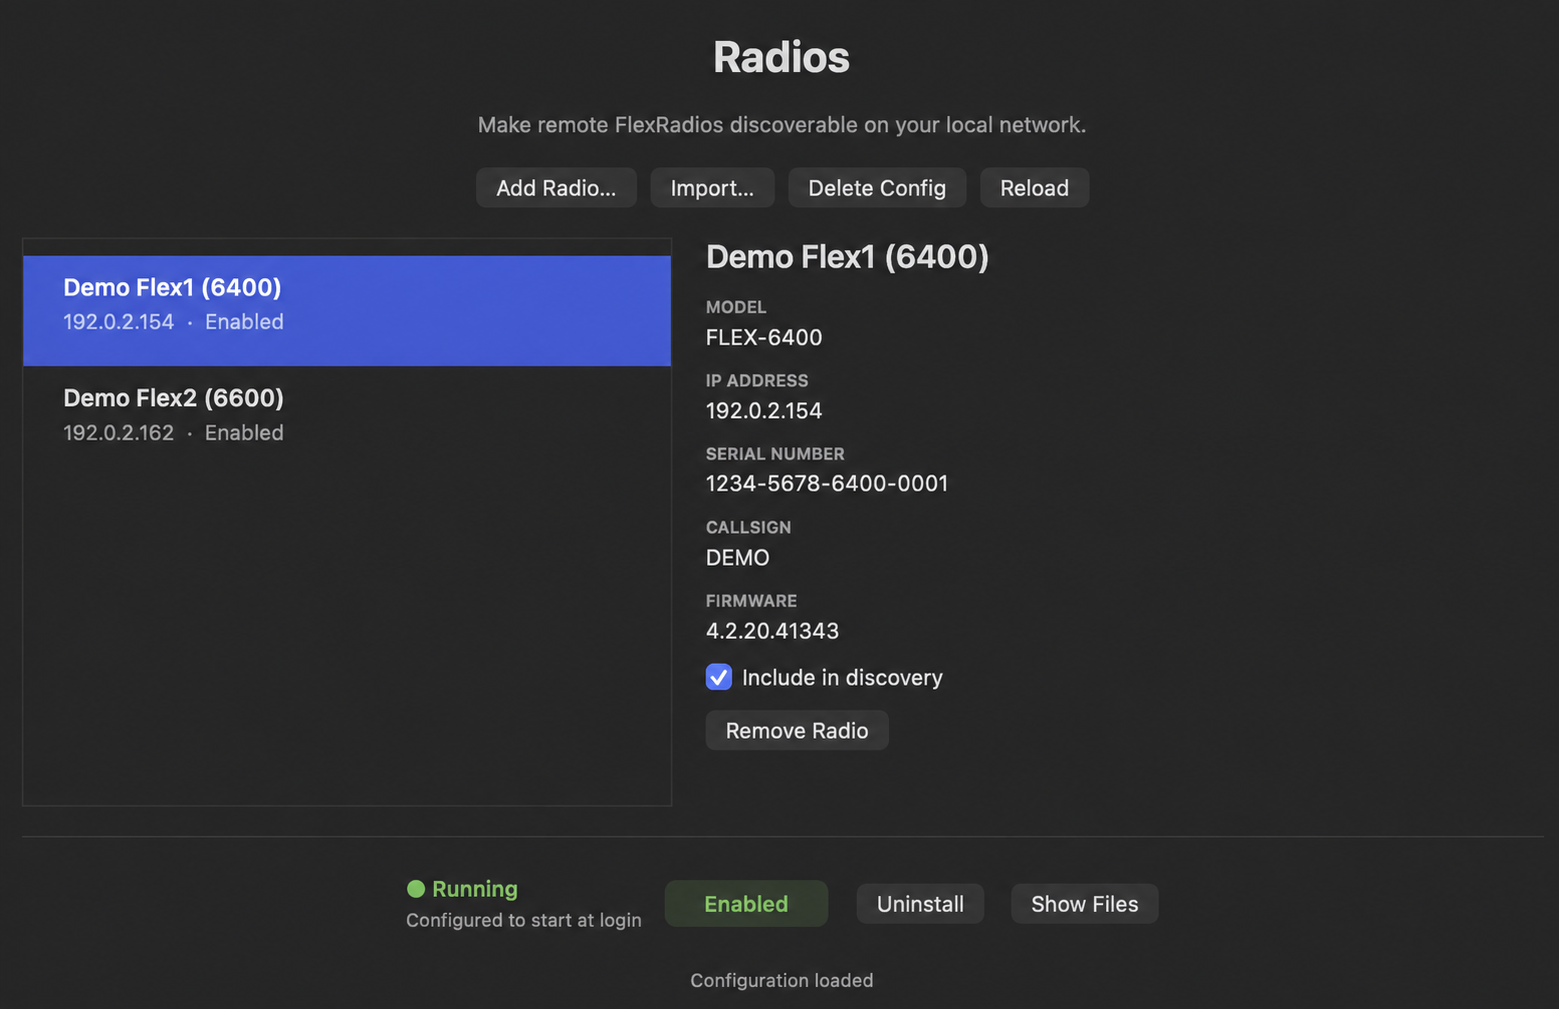Click Delete Config button
This screenshot has height=1009, width=1559.
pyautogui.click(x=877, y=188)
